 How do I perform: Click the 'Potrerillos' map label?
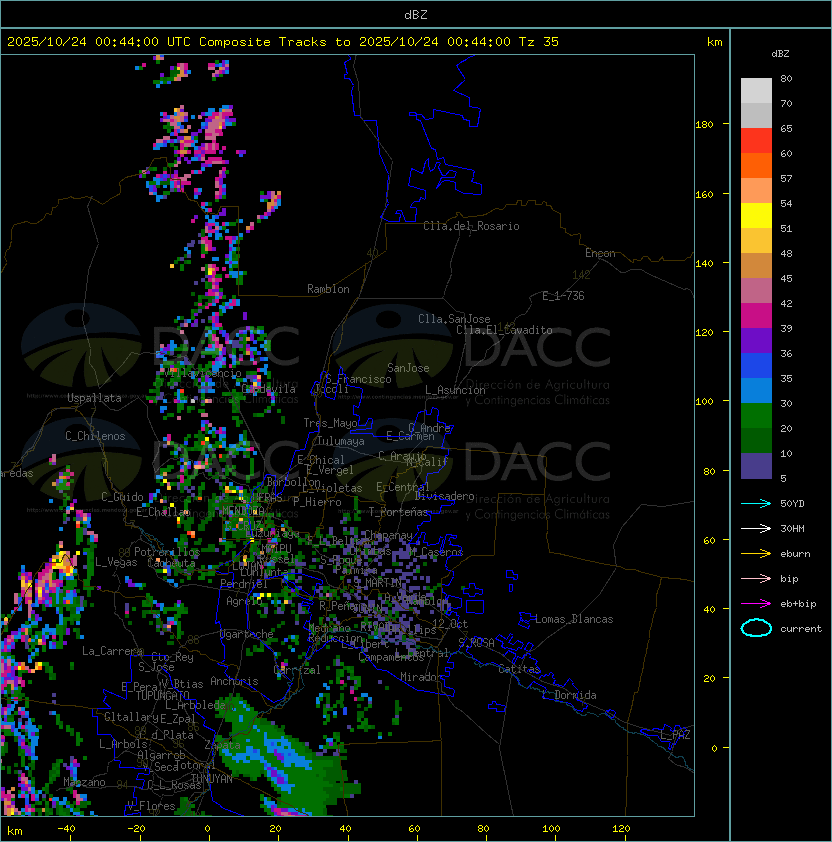[167, 552]
